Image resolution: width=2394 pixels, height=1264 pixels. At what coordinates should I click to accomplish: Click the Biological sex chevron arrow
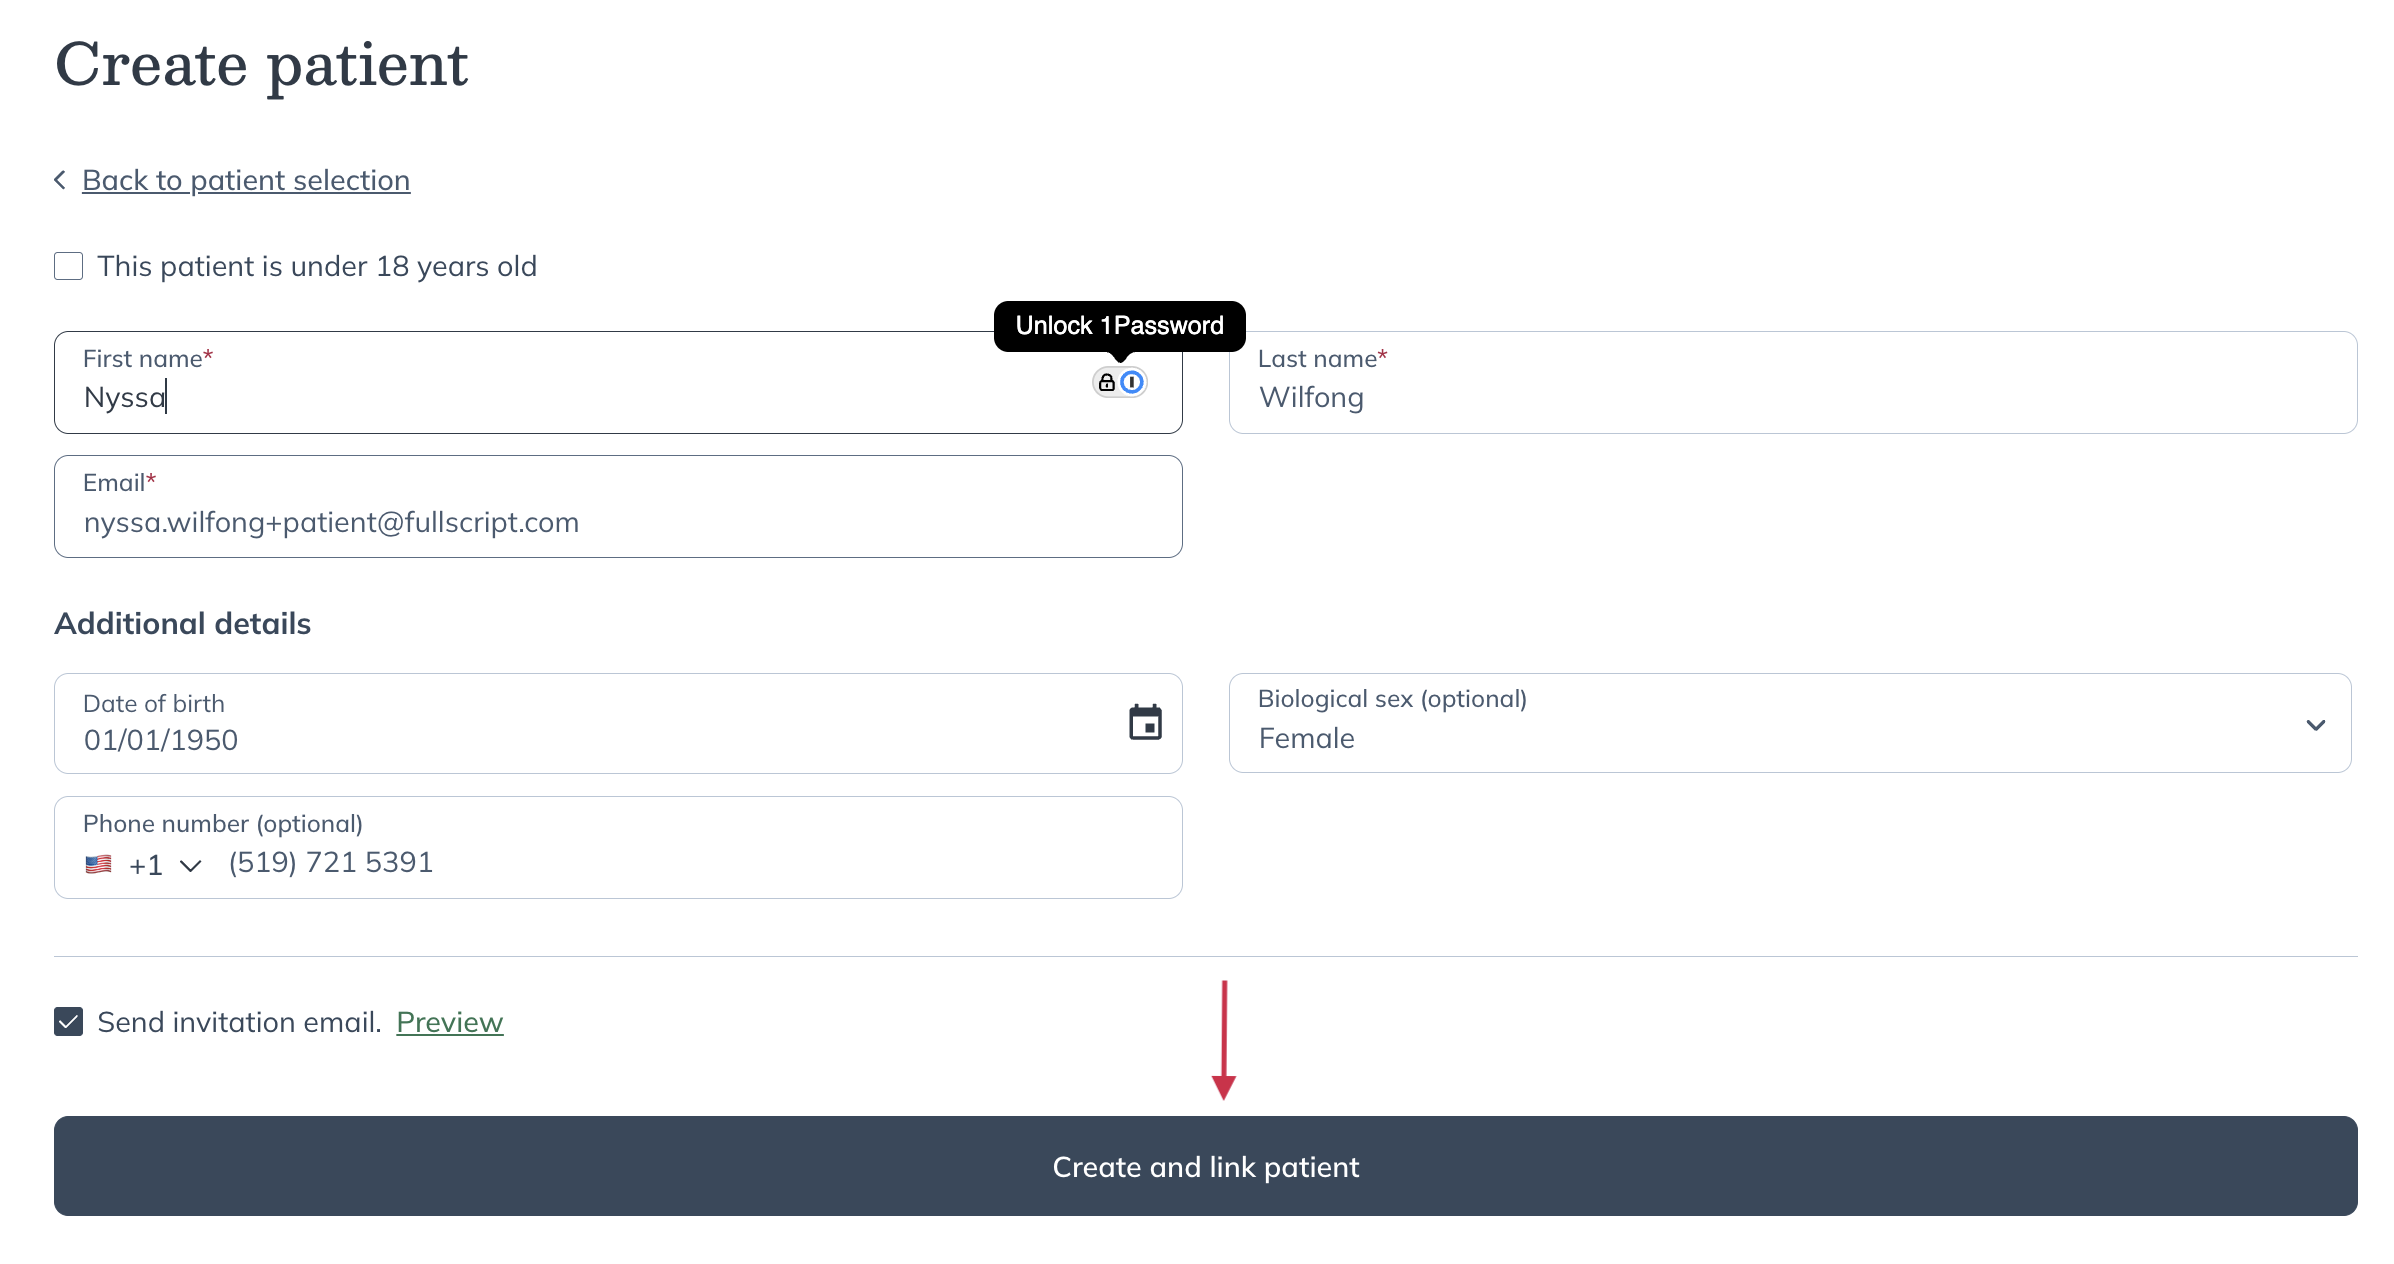pyautogui.click(x=2315, y=724)
